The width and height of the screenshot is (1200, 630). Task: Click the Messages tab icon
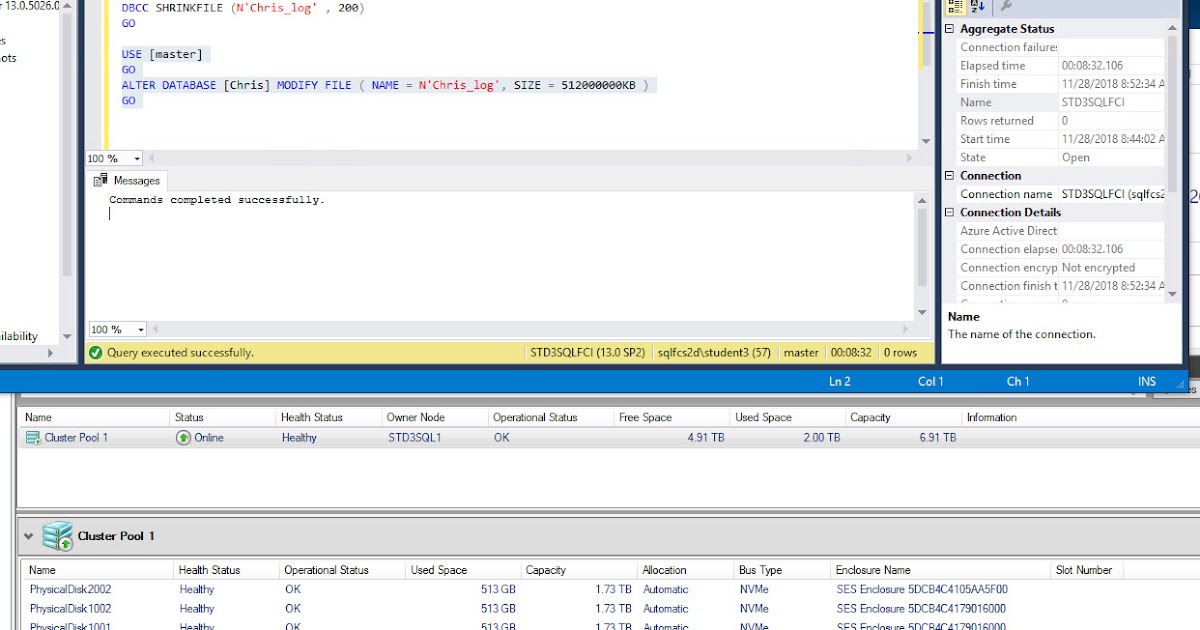pyautogui.click(x=100, y=180)
